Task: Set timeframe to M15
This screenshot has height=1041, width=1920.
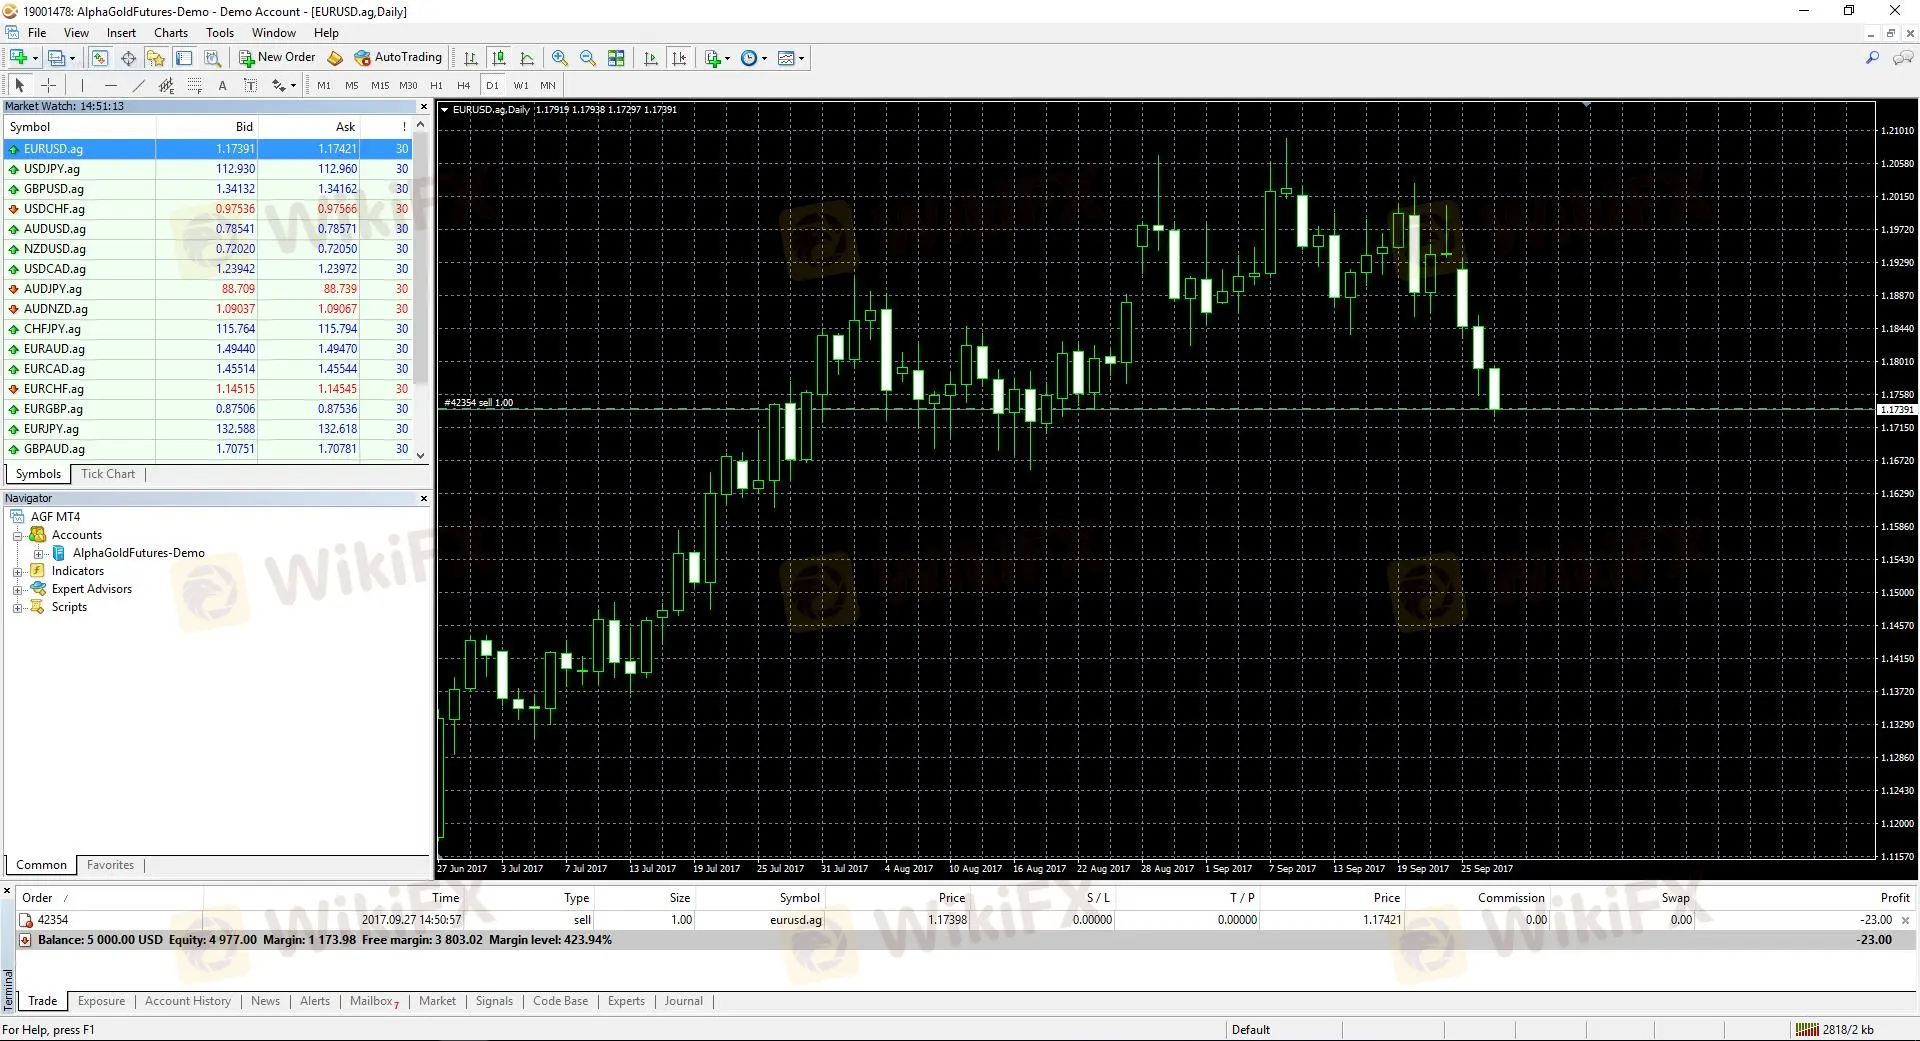Action: (x=380, y=85)
